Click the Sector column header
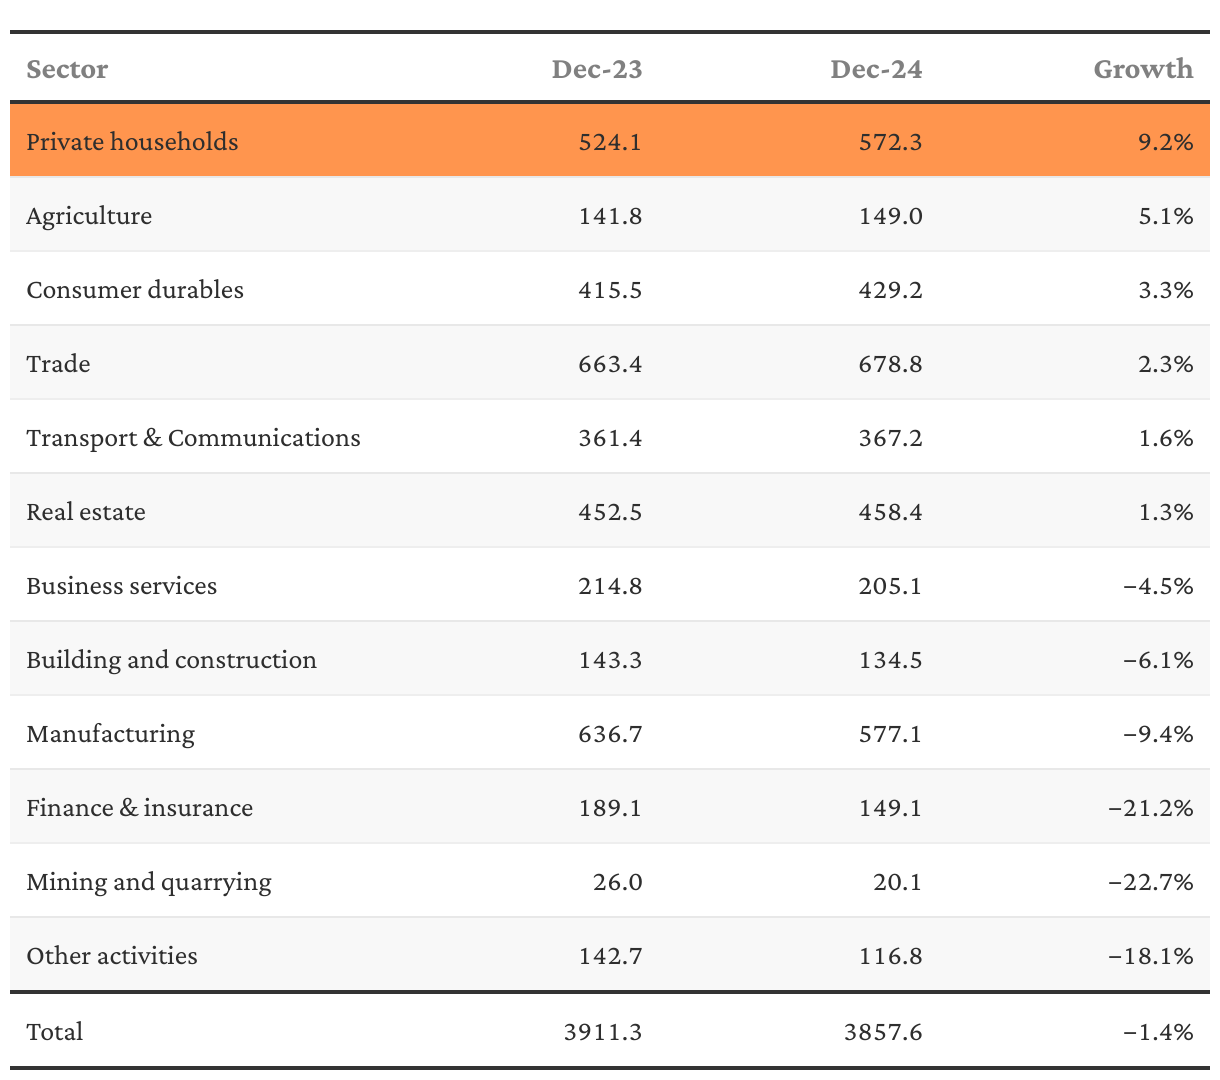Viewport: 1220px width, 1080px height. point(67,69)
